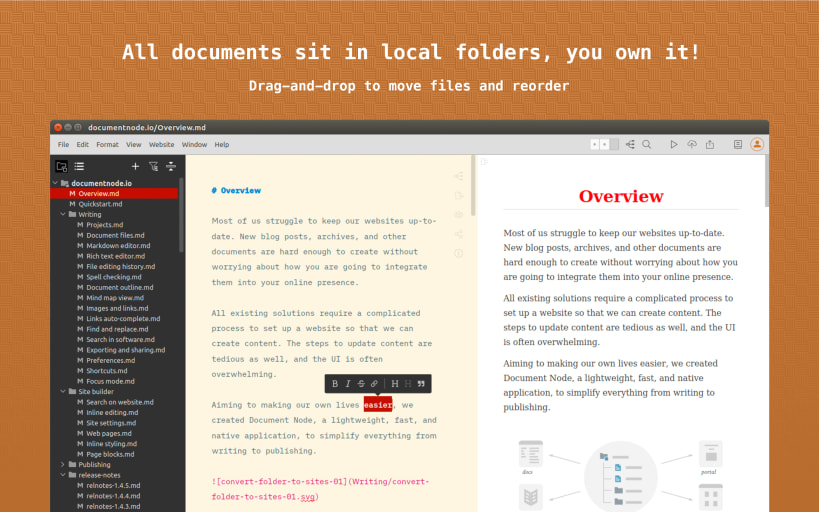The width and height of the screenshot is (819, 512).
Task: Click the image link convert-folder-to-sites-01 in editor
Action: 320,489
